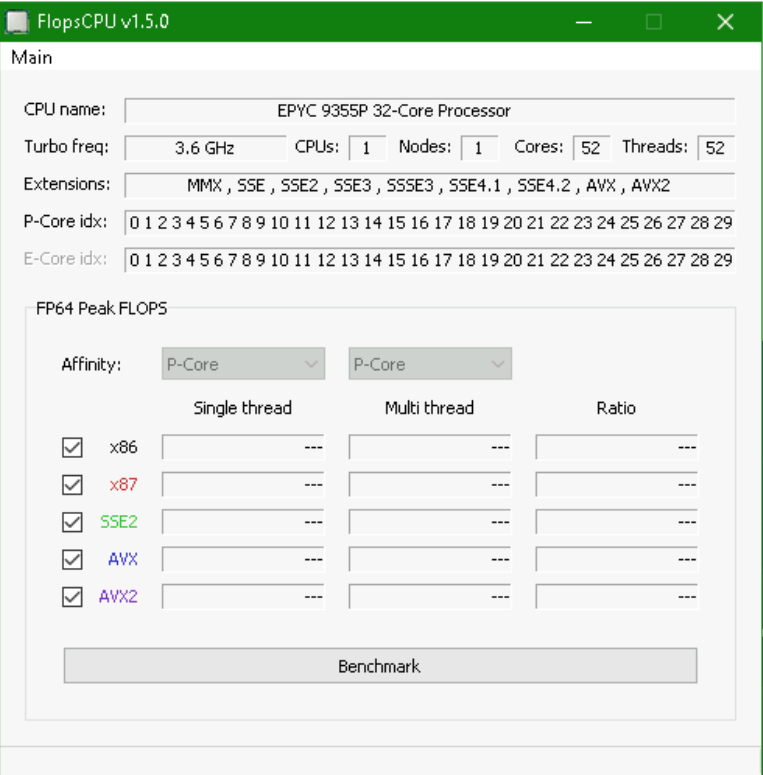Click the x86 row label
763x775 pixels.
123,447
